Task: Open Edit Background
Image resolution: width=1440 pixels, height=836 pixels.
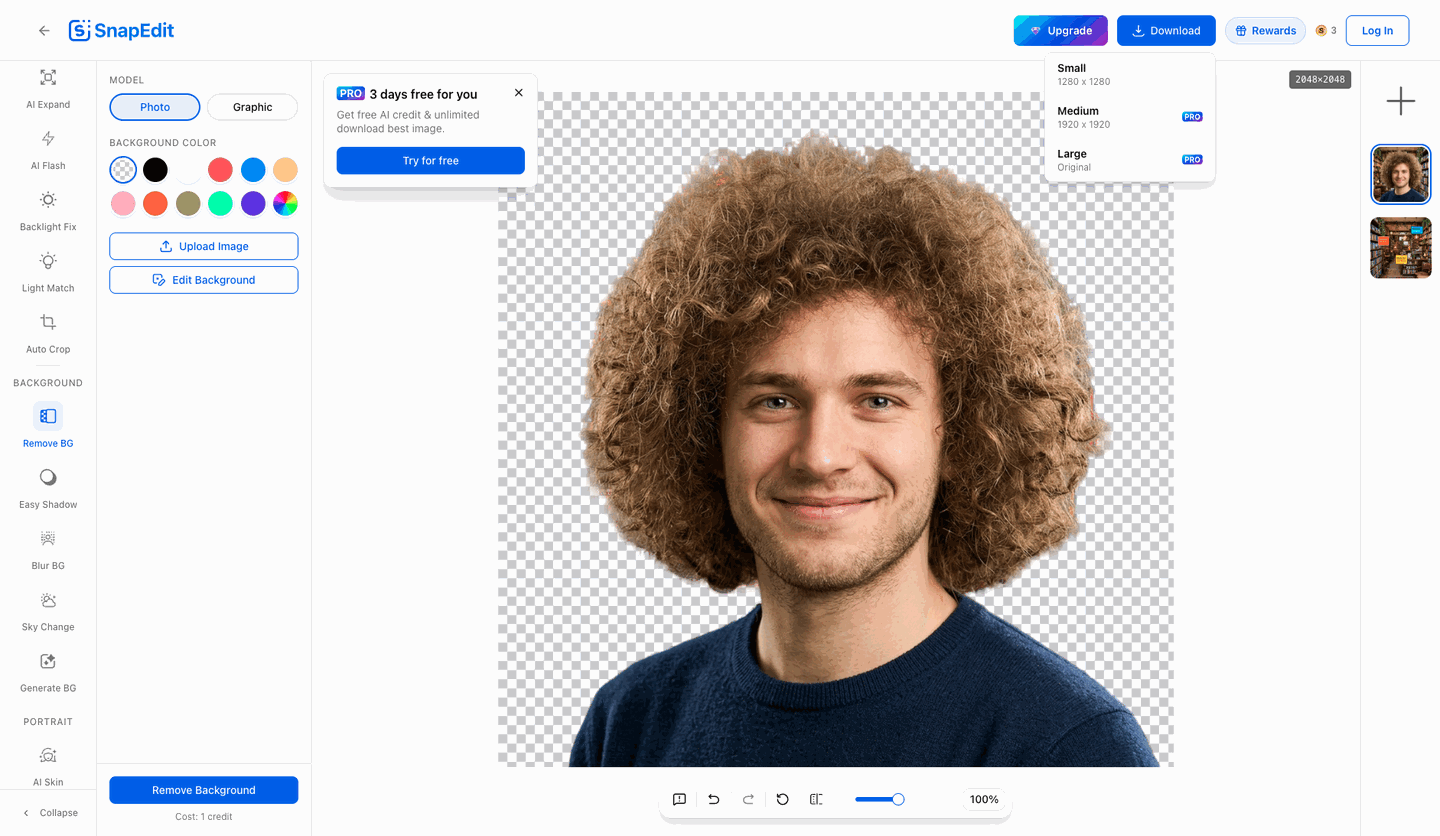Action: tap(204, 280)
